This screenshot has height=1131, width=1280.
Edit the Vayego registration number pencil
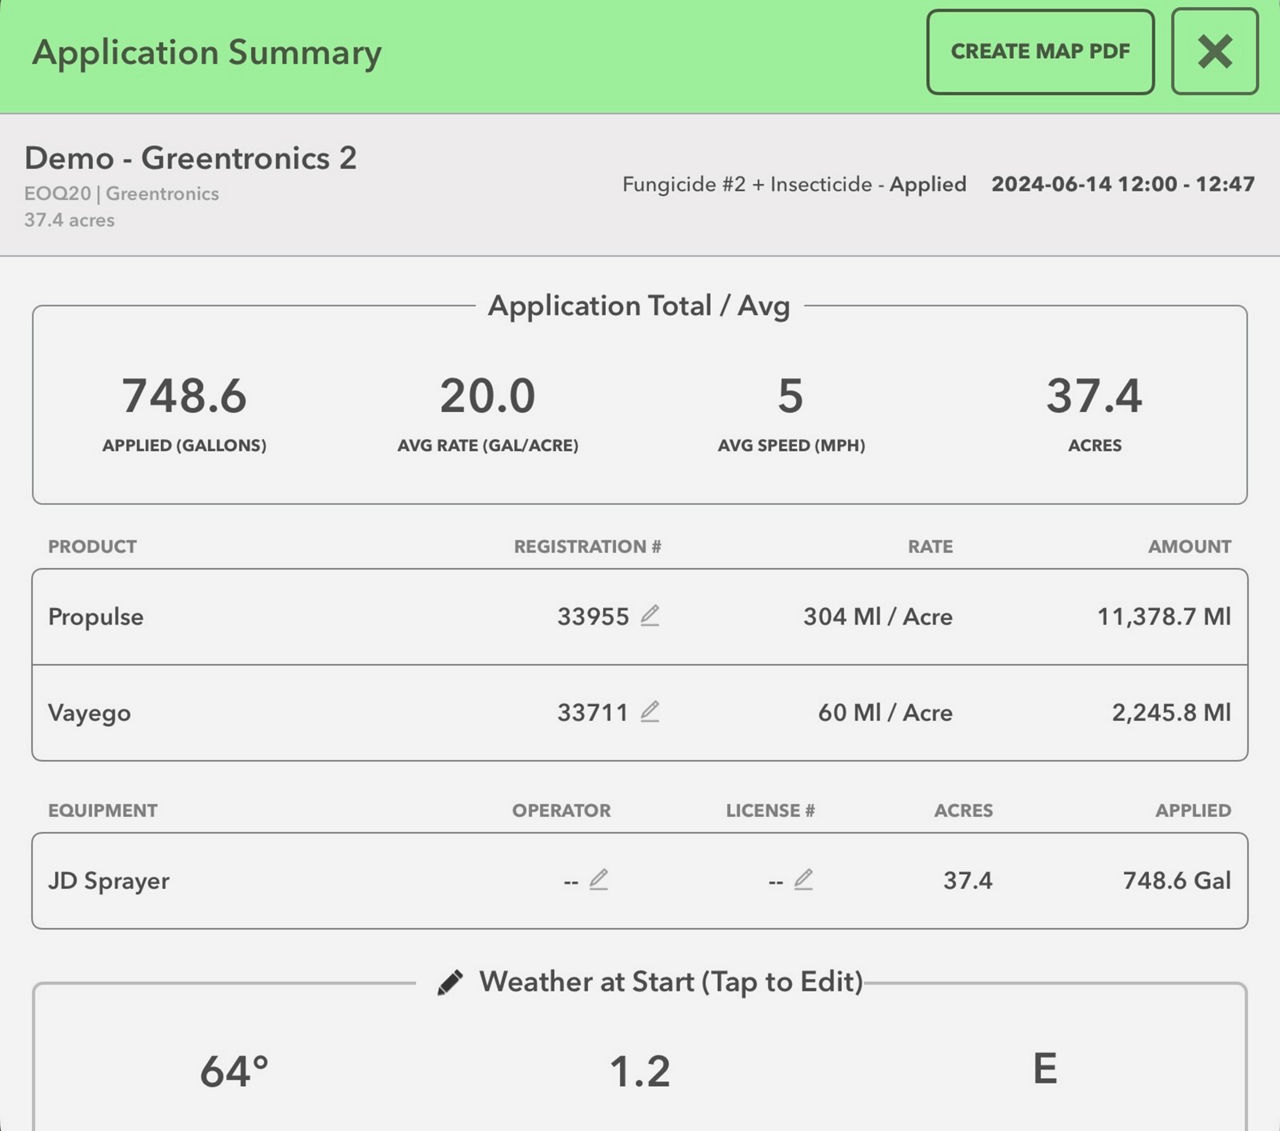click(x=650, y=711)
